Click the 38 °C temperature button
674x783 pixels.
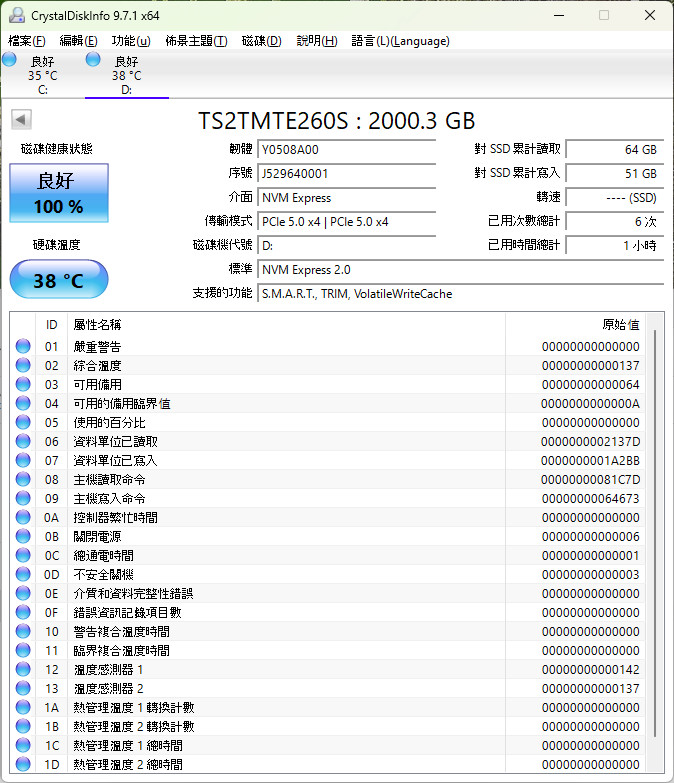[59, 279]
